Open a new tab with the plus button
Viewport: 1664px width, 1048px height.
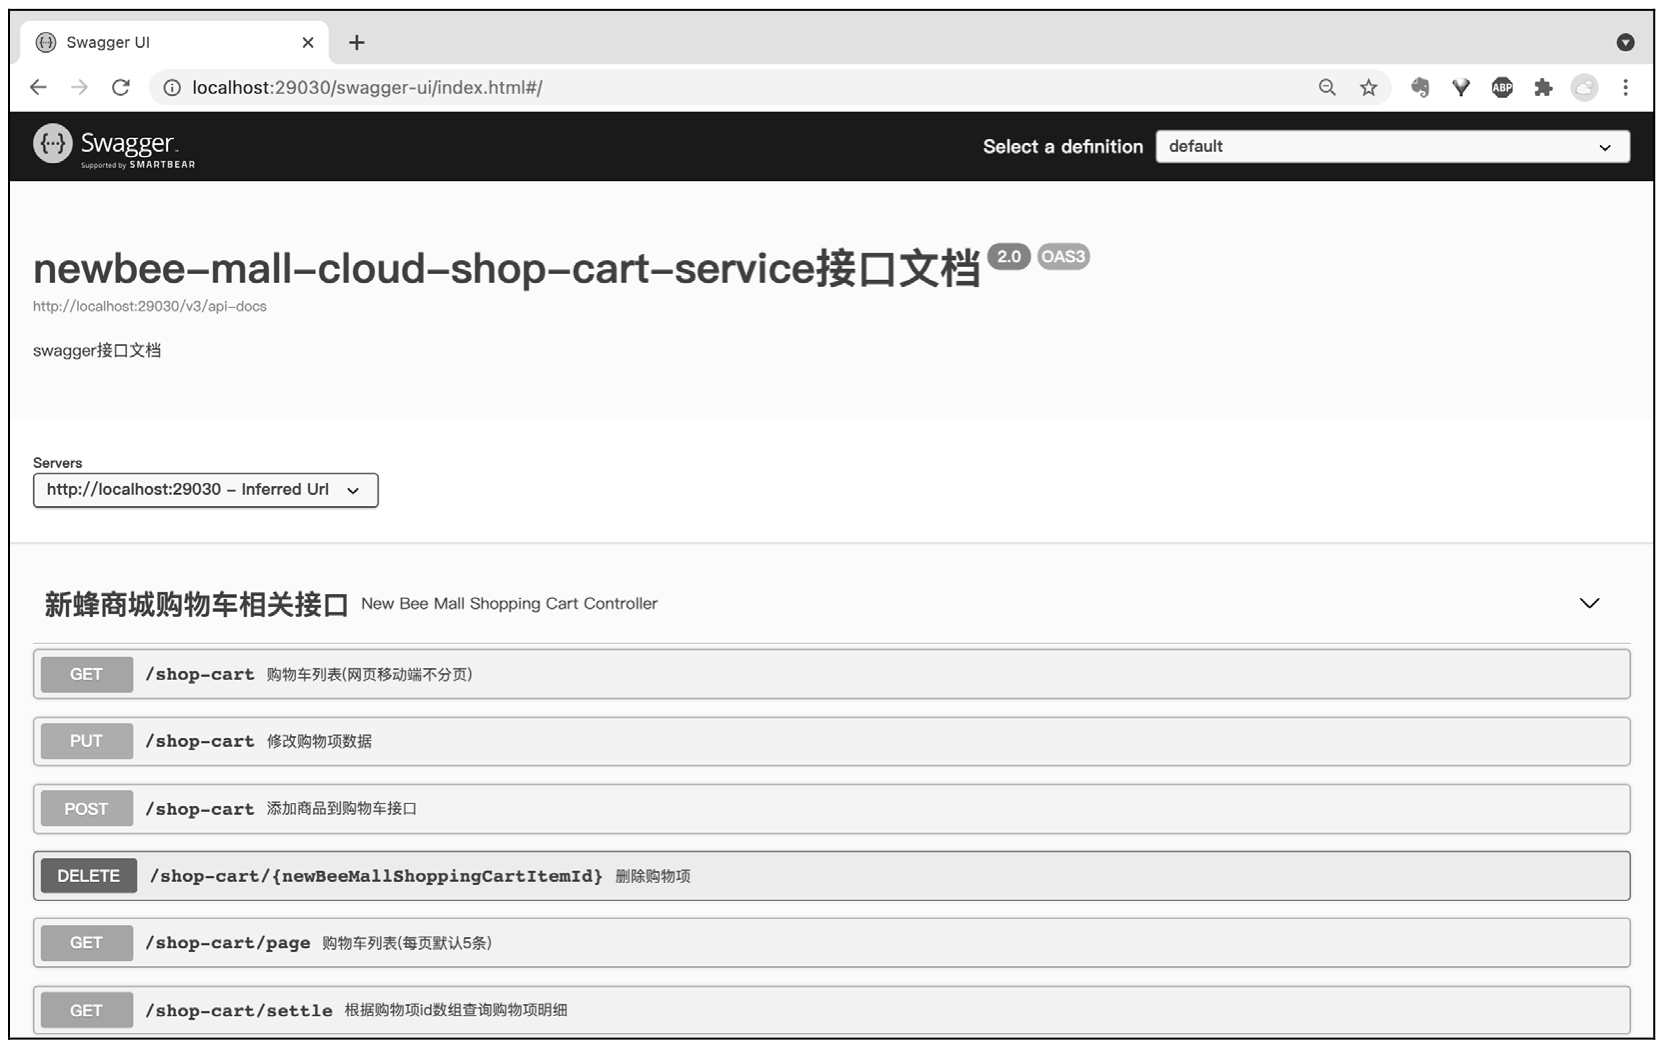(356, 42)
